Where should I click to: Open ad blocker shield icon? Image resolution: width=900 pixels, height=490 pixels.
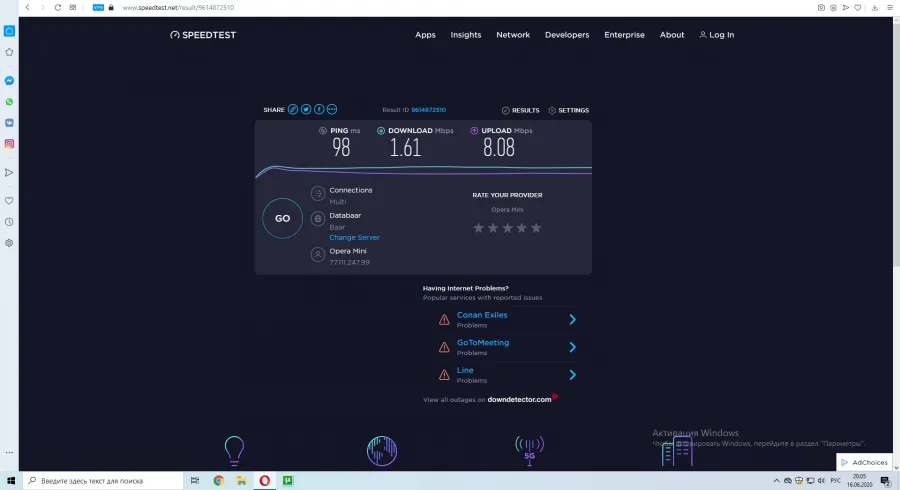[833, 7]
